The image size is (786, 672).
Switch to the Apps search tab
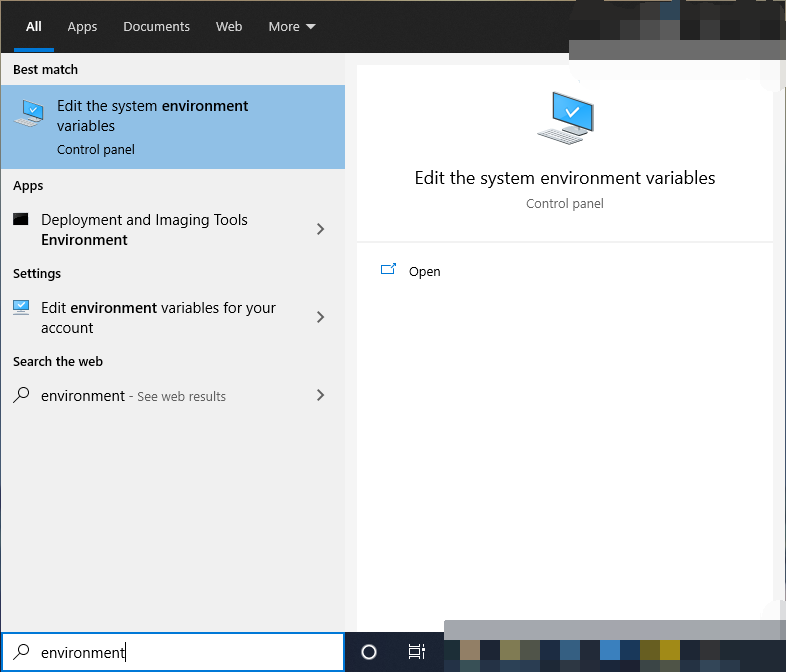(x=82, y=27)
